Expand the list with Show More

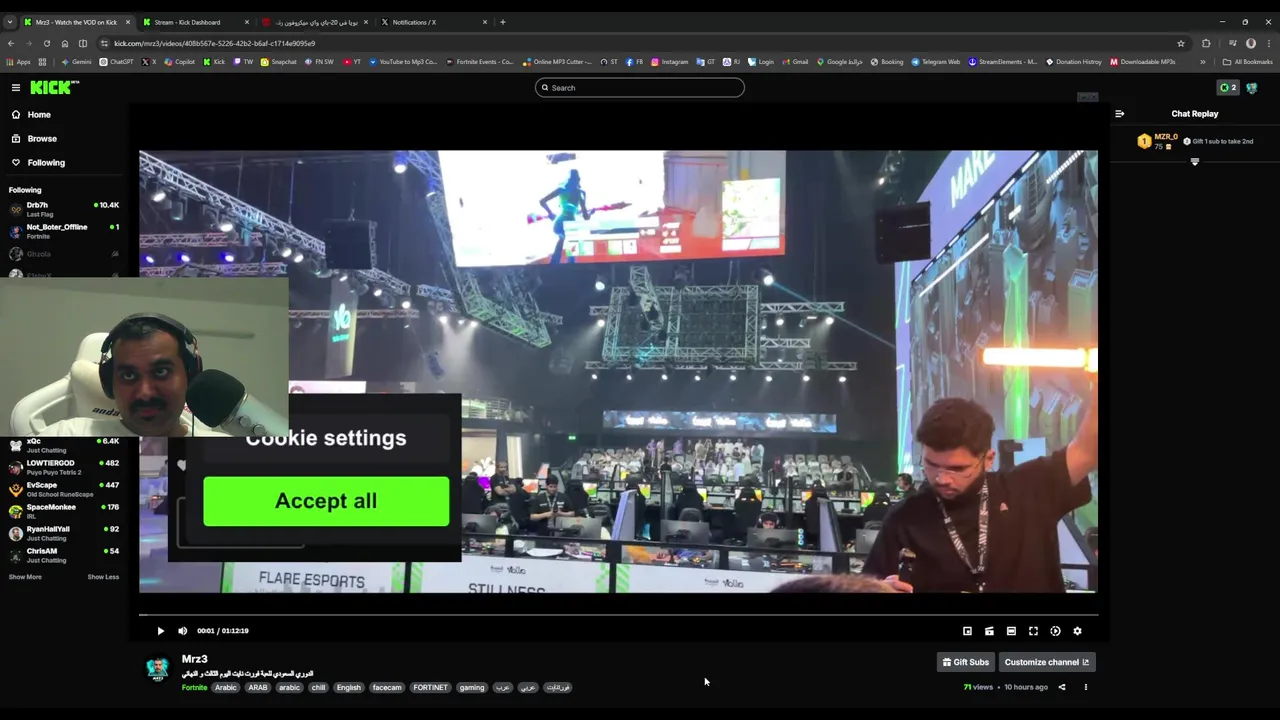pyautogui.click(x=25, y=577)
